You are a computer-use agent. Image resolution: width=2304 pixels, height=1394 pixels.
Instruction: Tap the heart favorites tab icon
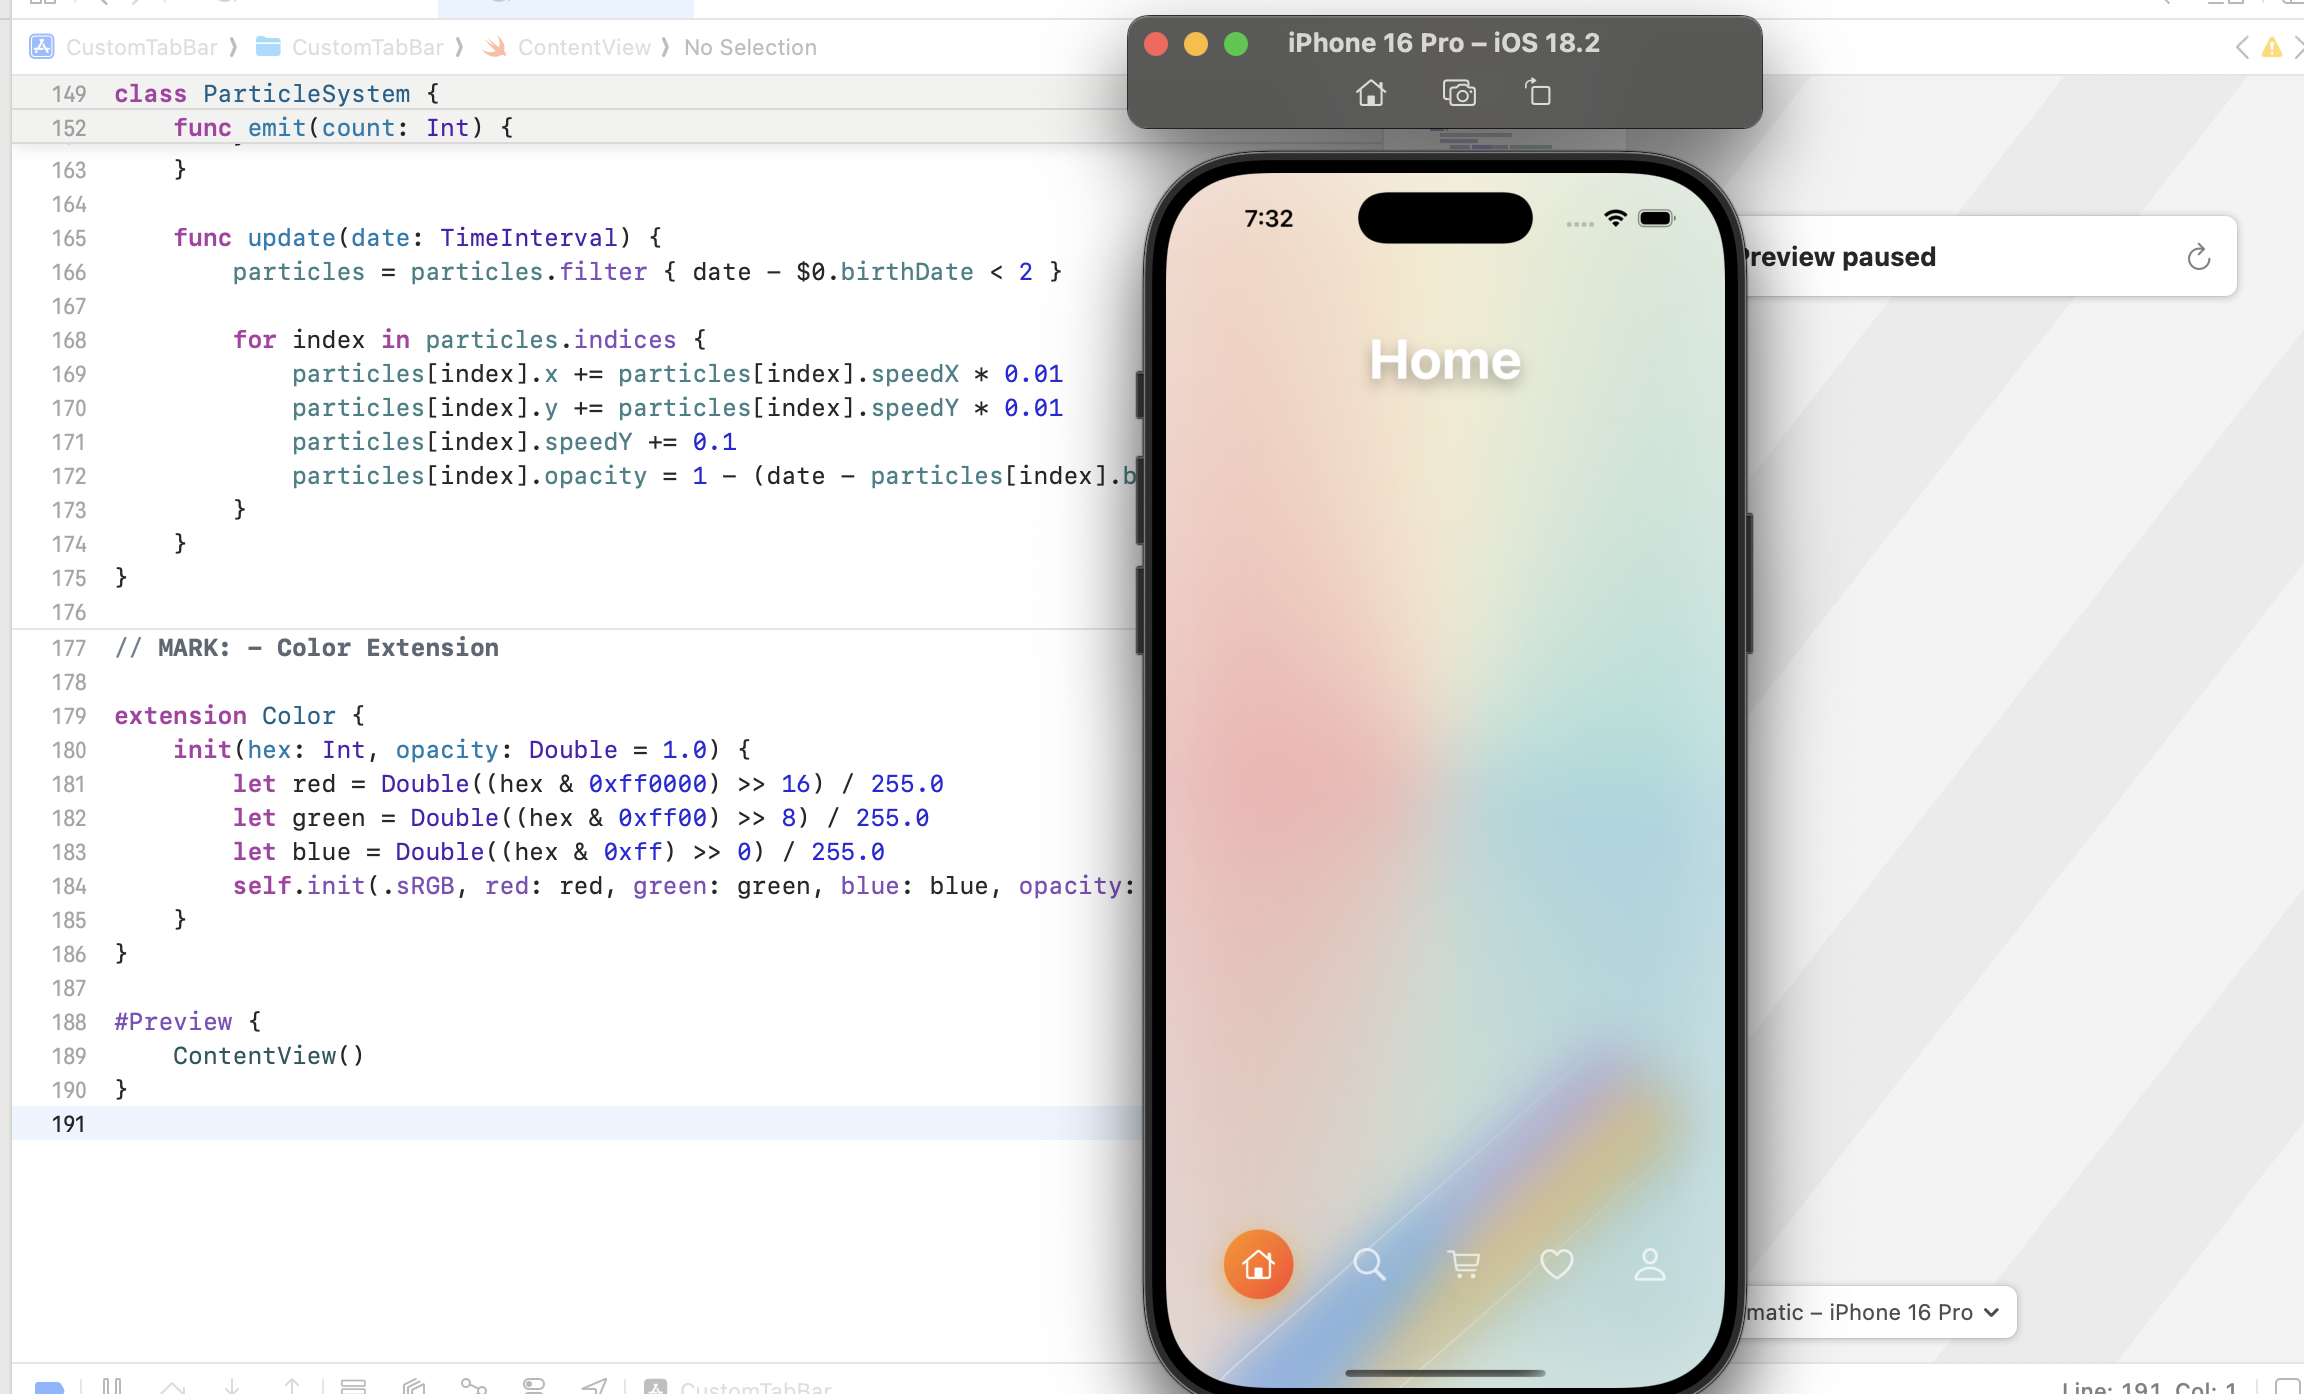point(1556,1264)
